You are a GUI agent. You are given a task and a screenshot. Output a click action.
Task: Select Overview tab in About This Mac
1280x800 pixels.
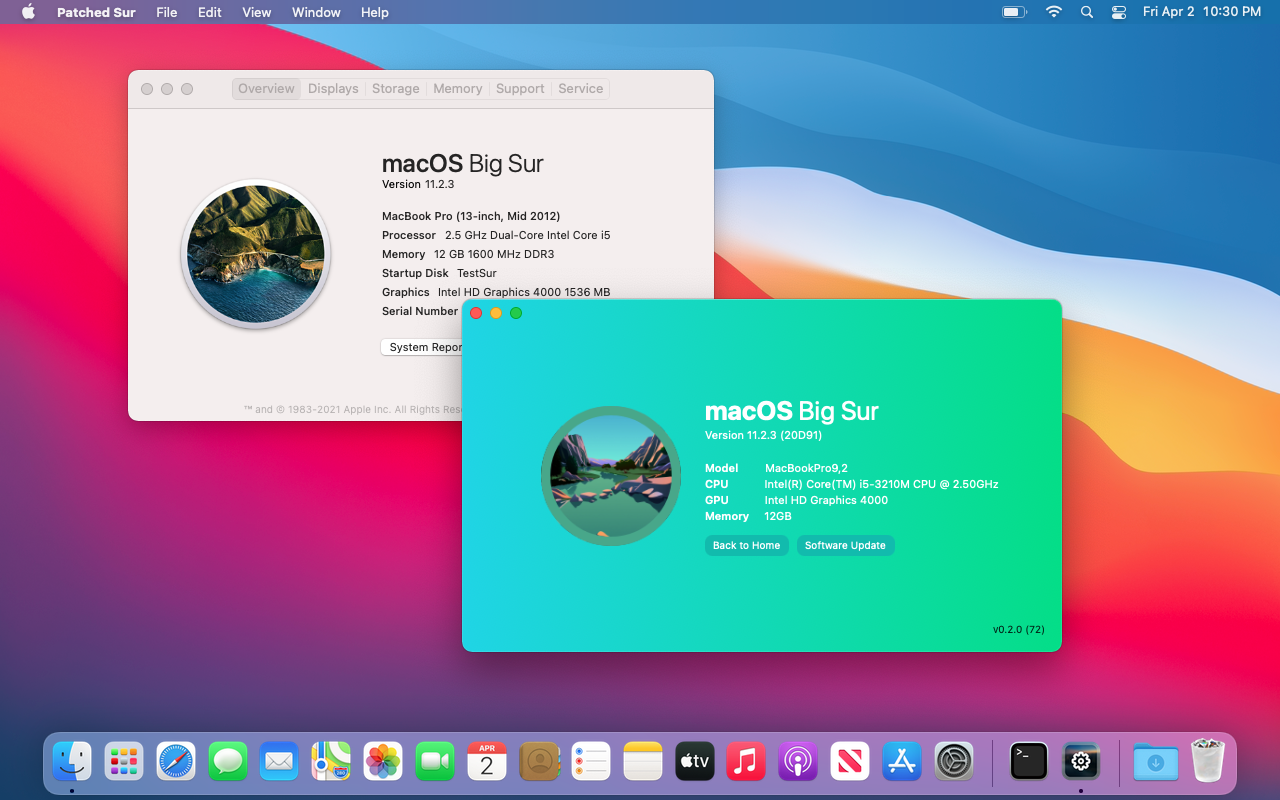(x=266, y=89)
